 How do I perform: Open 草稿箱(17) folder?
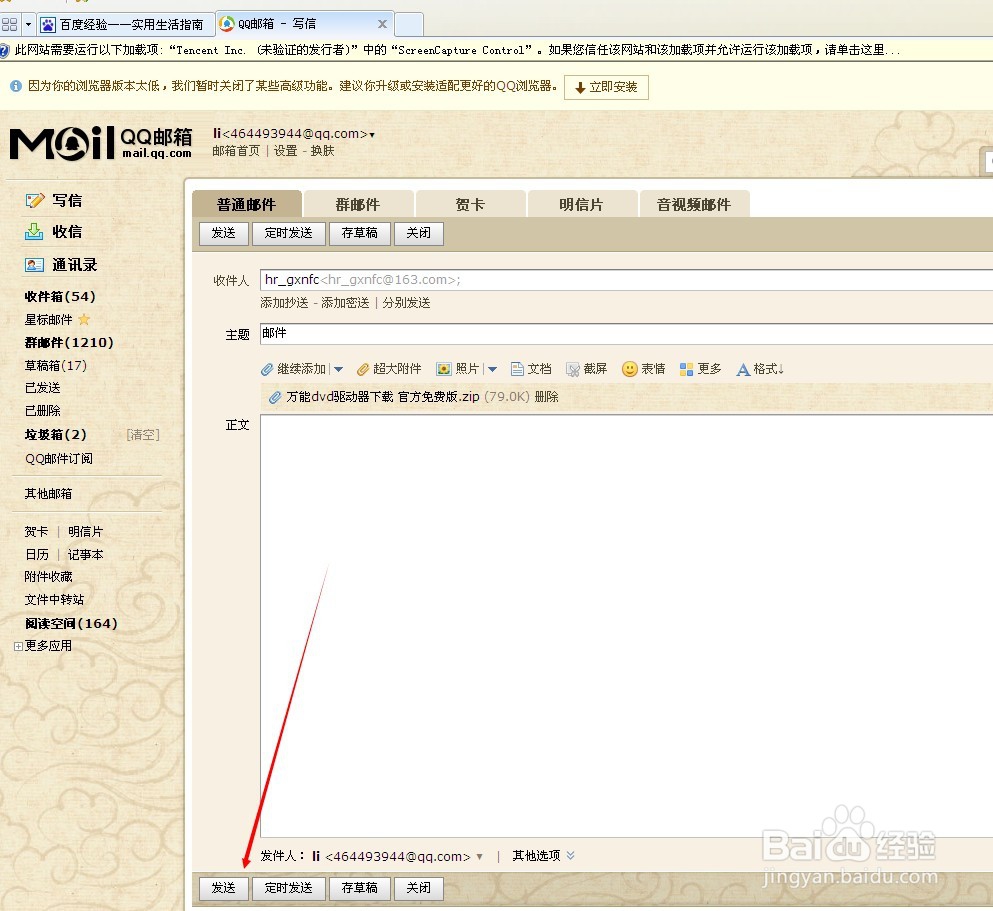(56, 365)
